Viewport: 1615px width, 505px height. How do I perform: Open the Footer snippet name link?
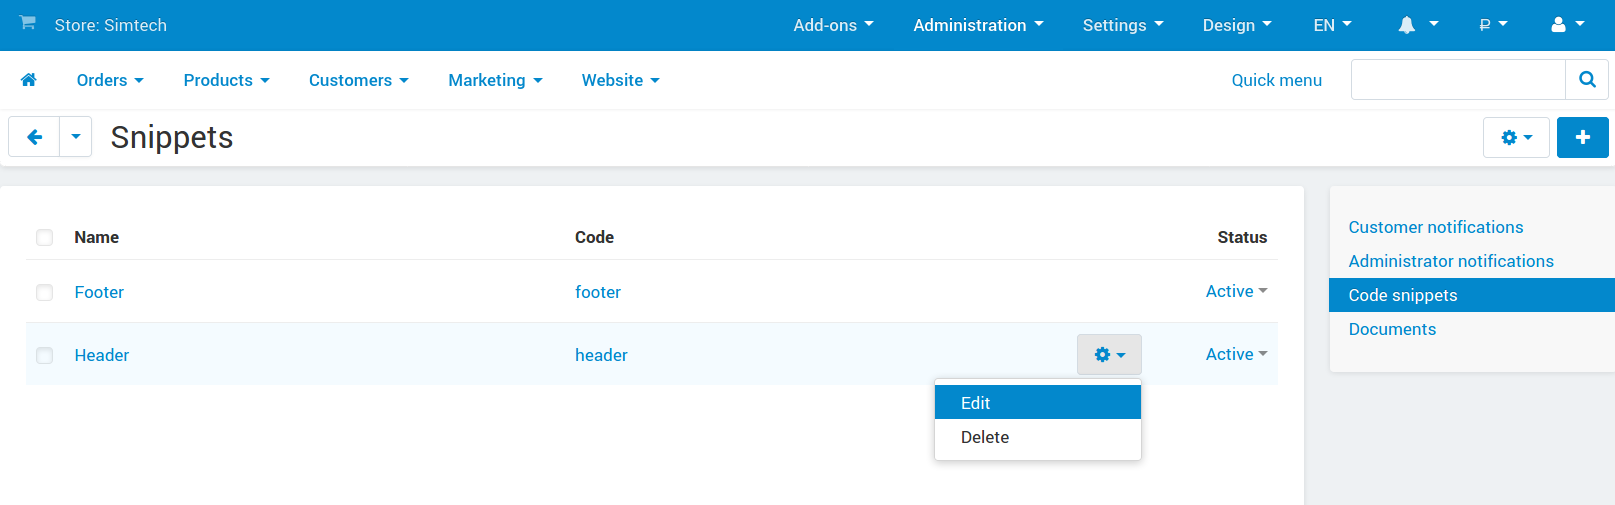pyautogui.click(x=99, y=292)
